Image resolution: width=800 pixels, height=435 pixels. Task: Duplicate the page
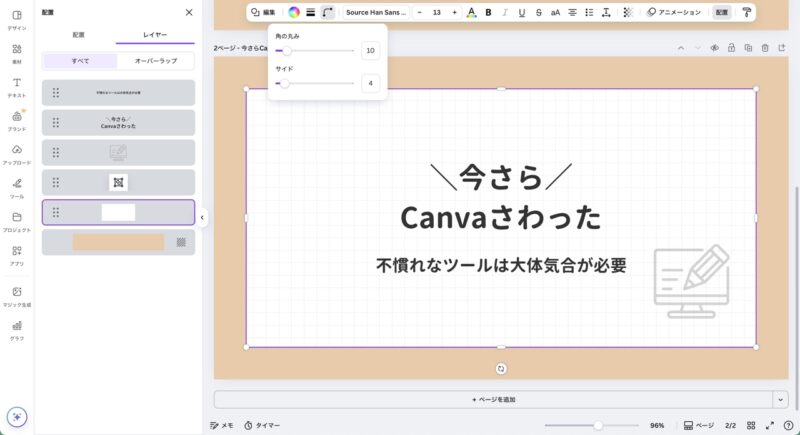(748, 48)
